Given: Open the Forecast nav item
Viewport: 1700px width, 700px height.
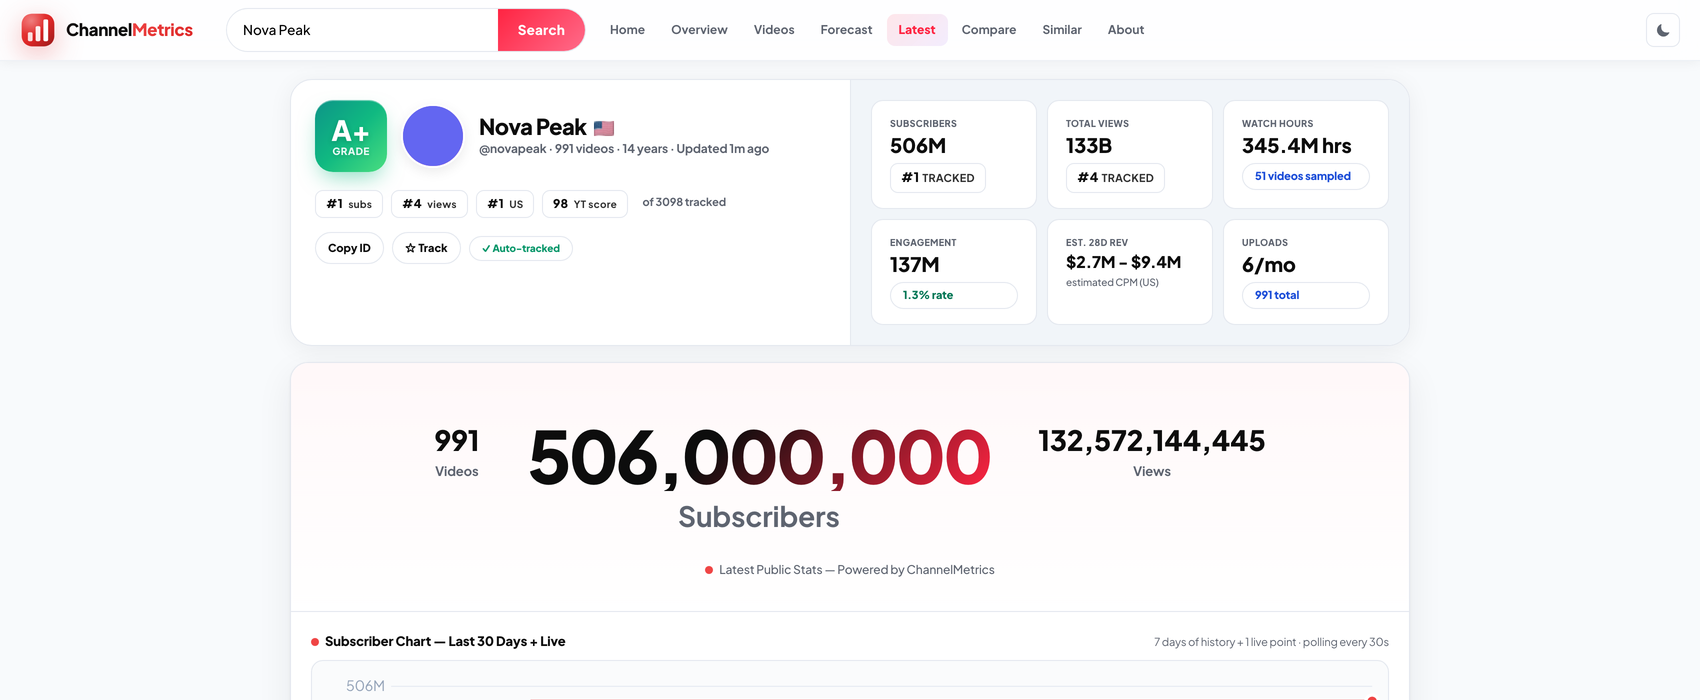Looking at the screenshot, I should tap(846, 30).
